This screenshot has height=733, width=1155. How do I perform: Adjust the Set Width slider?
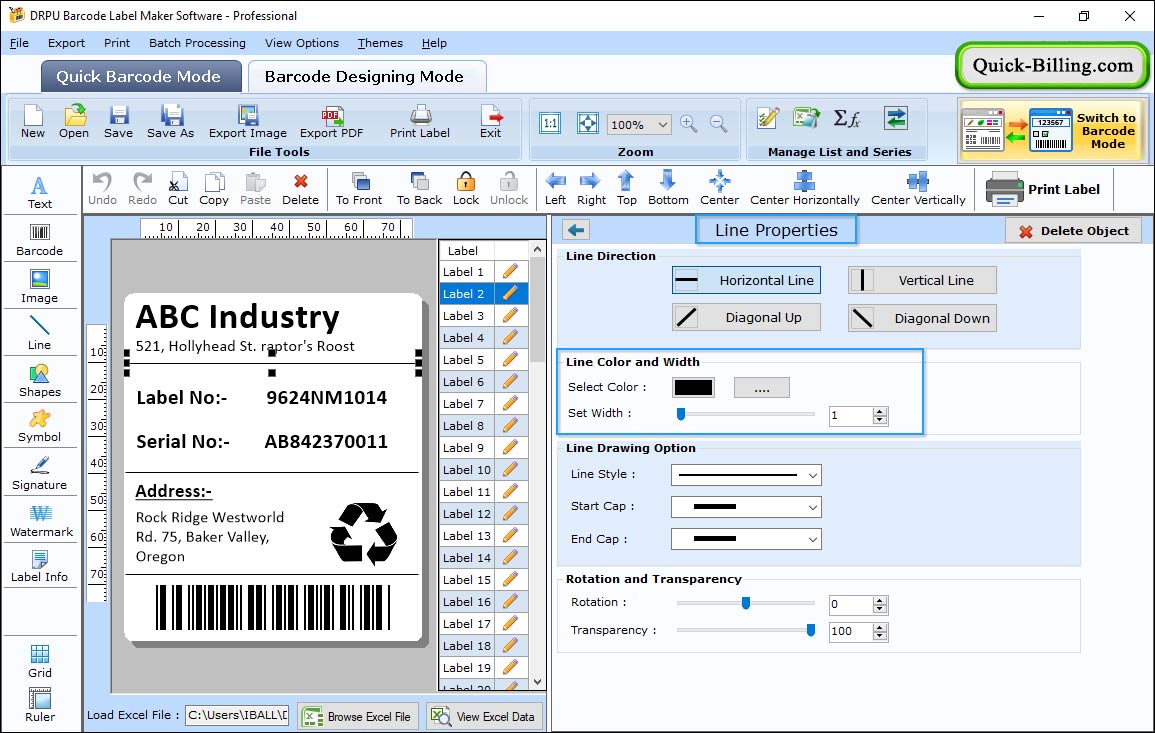tap(681, 414)
